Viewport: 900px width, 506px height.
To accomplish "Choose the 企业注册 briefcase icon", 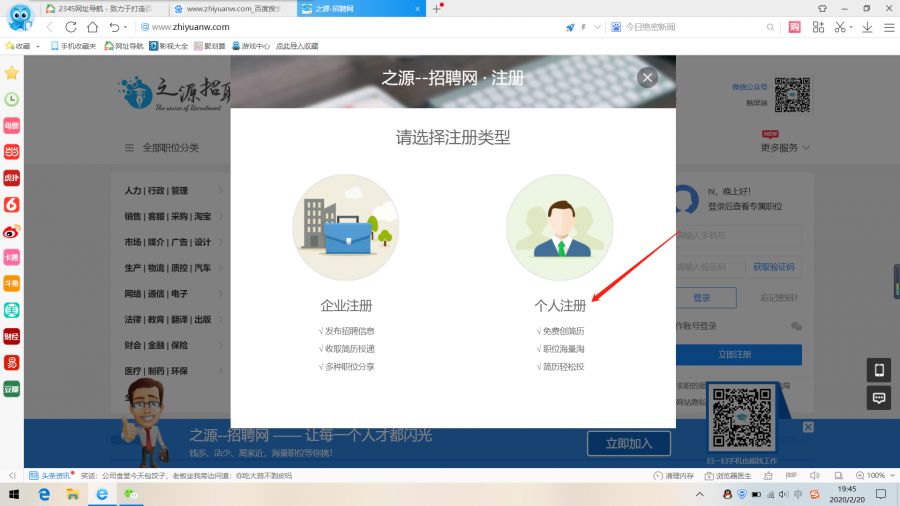I will [345, 227].
